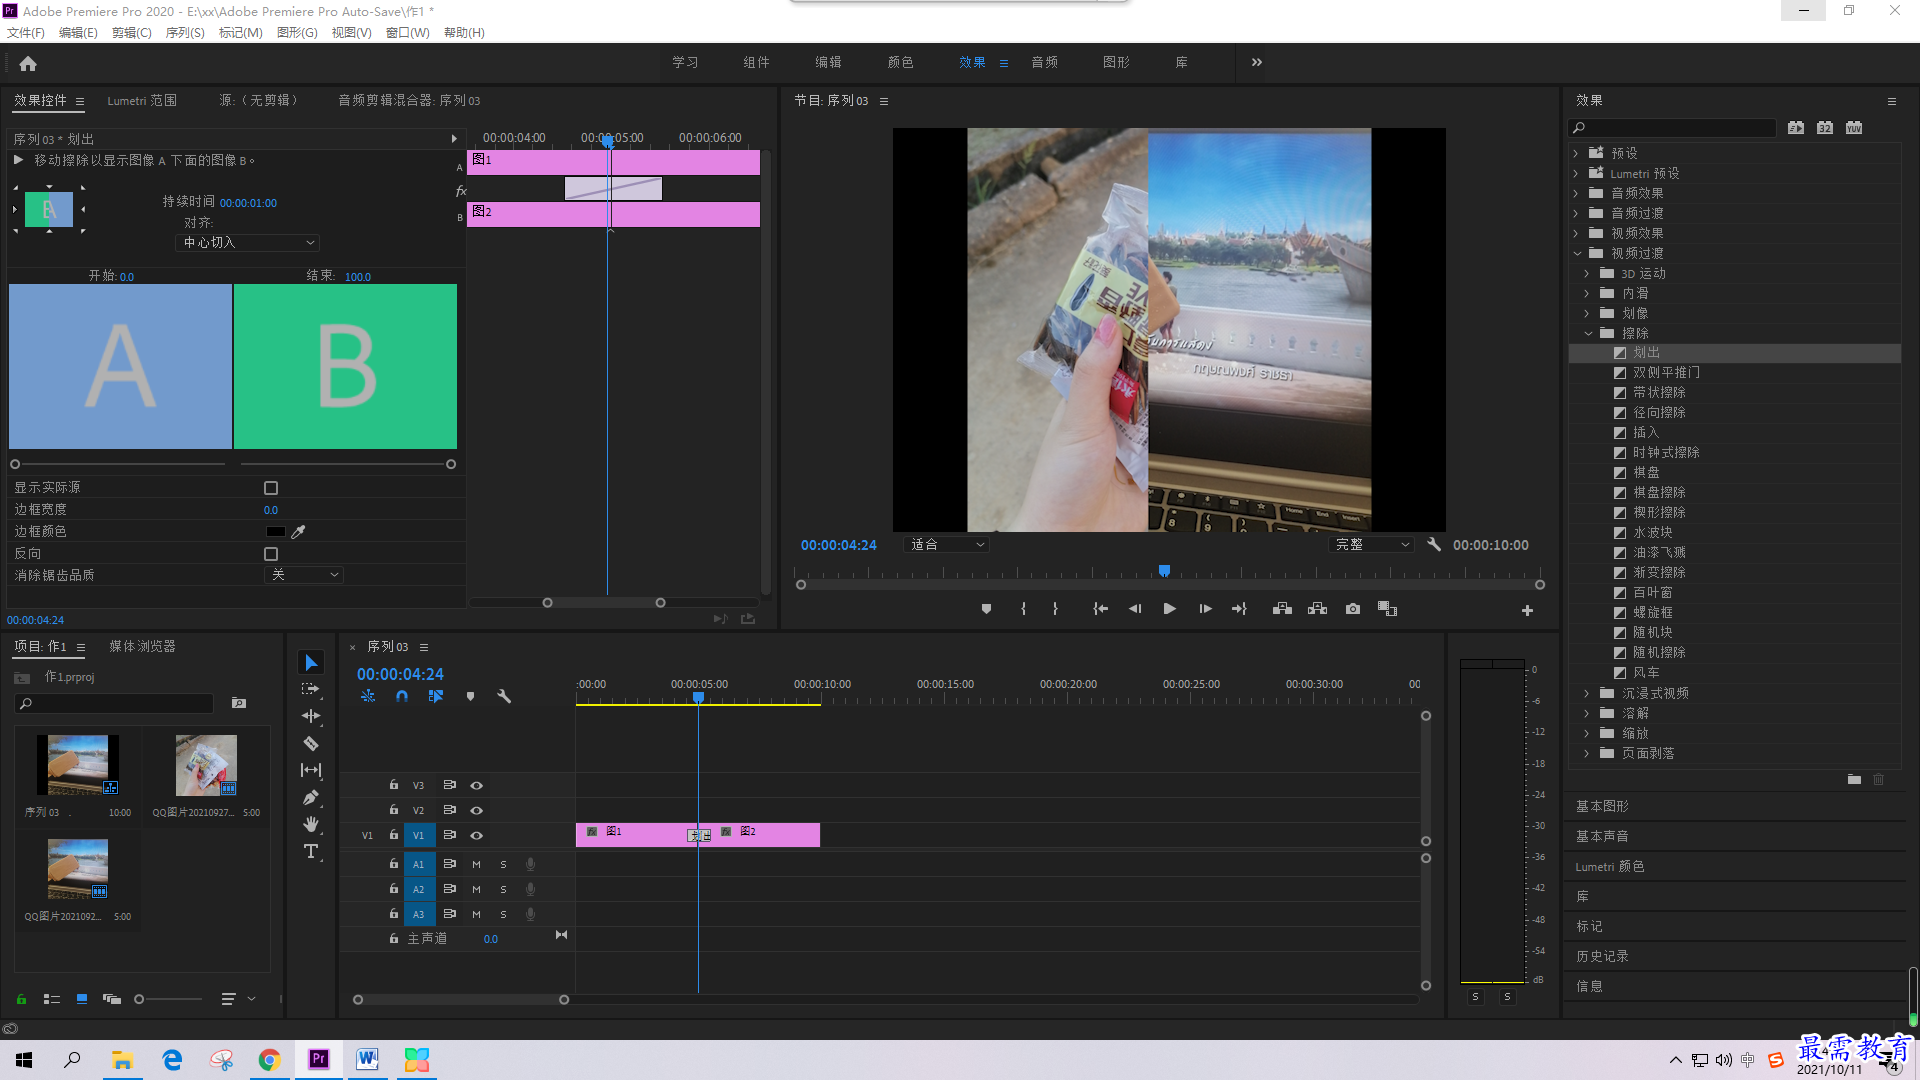The height and width of the screenshot is (1080, 1920).
Task: Expand the 溶解 folder
Action: coord(1587,714)
